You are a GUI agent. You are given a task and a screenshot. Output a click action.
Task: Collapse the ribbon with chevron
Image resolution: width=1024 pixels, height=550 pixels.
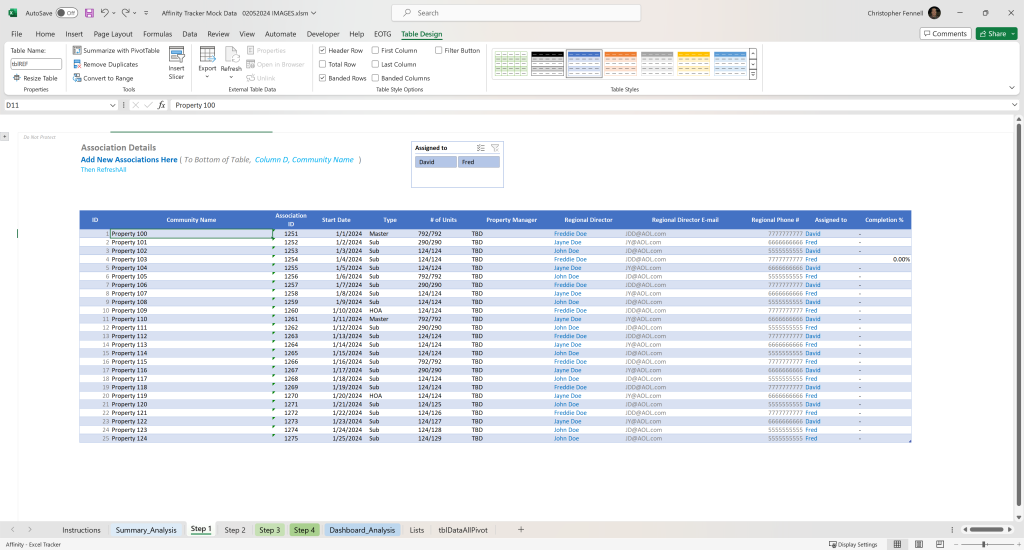tap(1012, 88)
